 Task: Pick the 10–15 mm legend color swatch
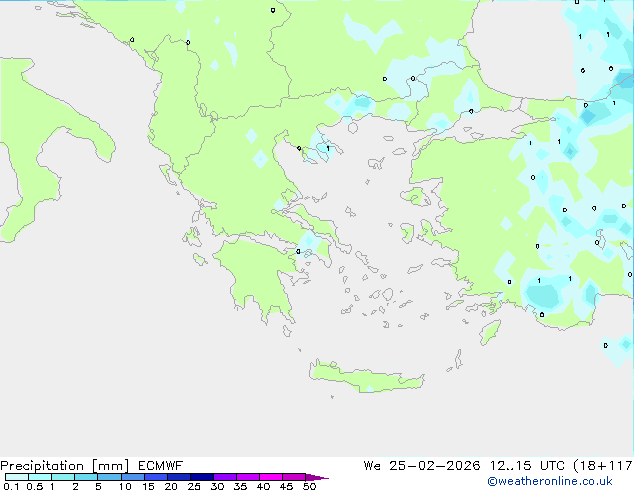pyautogui.click(x=132, y=477)
